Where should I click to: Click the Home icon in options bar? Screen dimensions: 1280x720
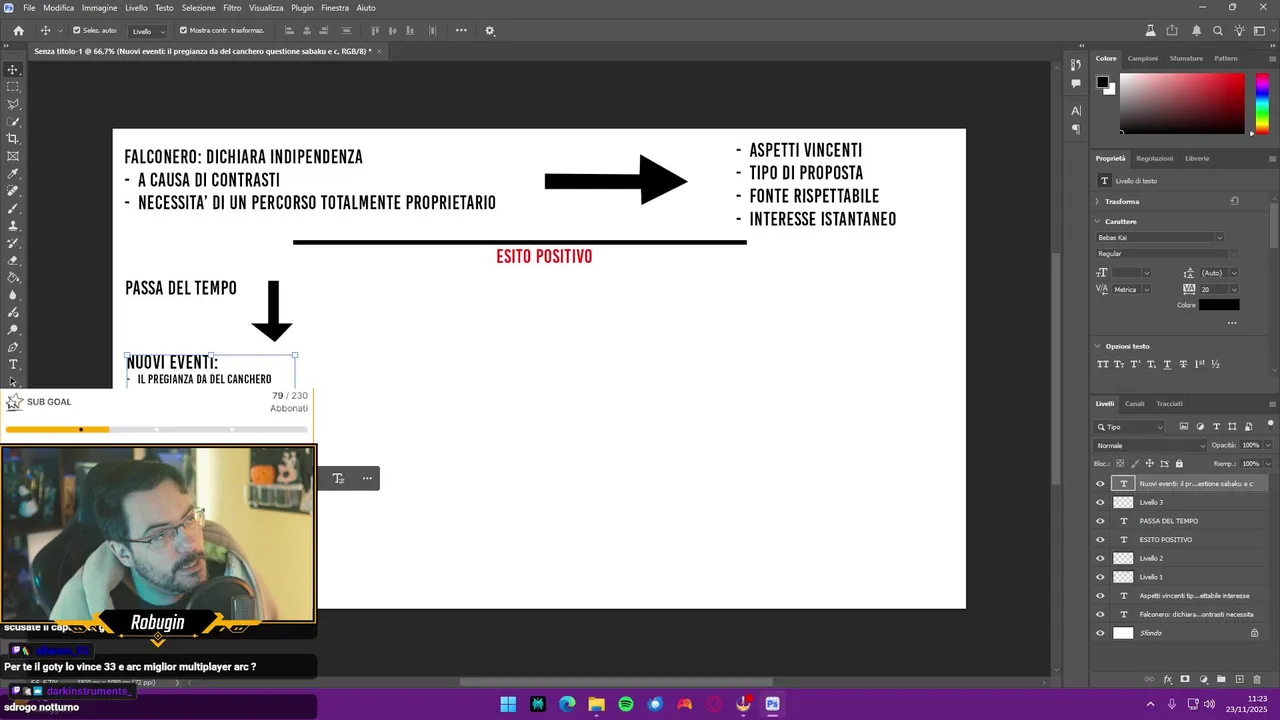coord(18,31)
